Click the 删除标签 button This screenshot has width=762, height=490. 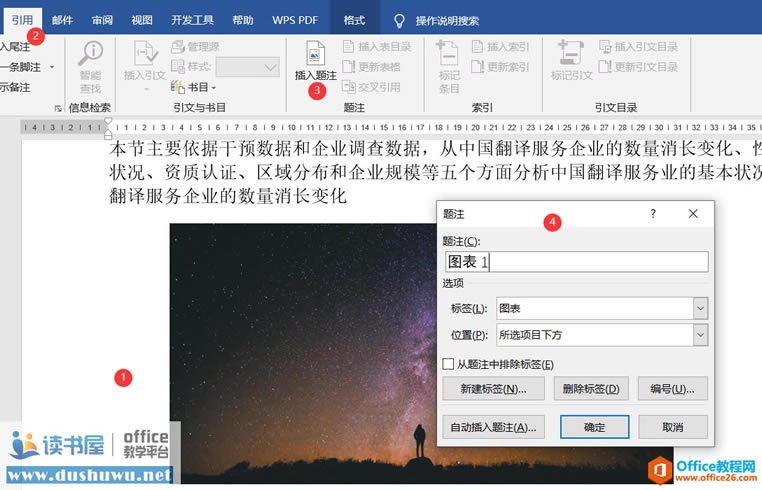(x=591, y=388)
